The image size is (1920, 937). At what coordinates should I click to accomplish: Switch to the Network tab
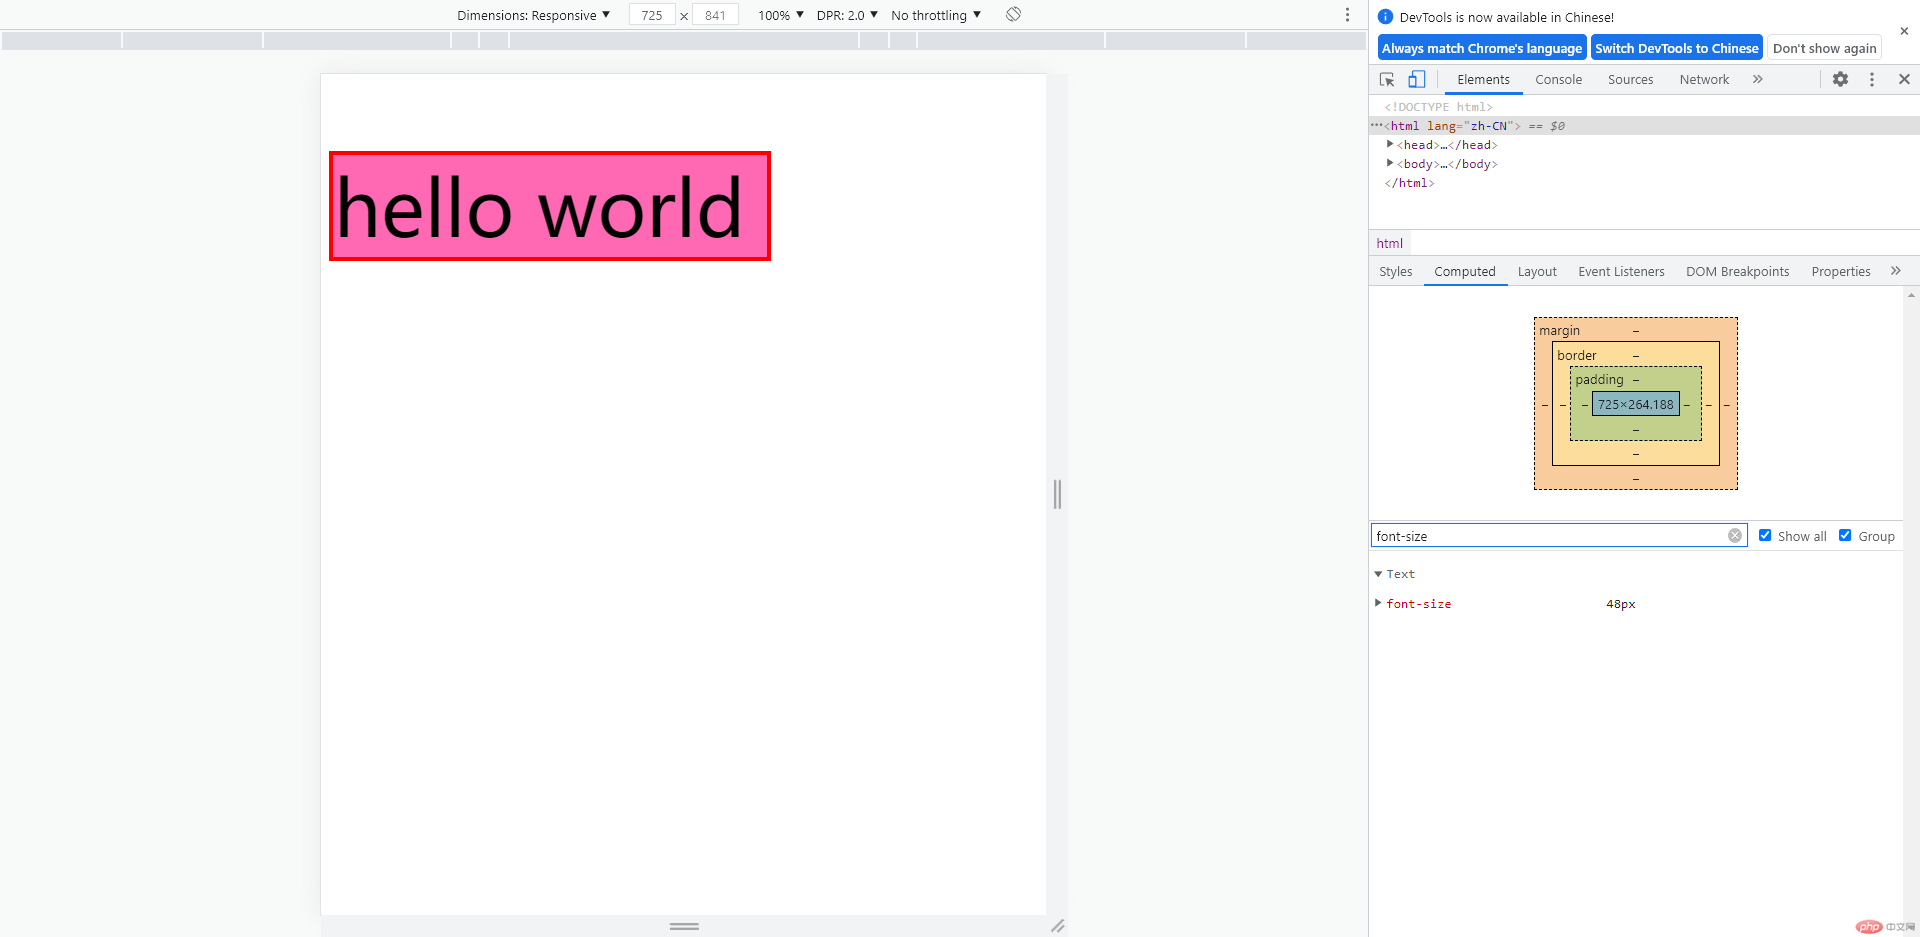[1704, 79]
